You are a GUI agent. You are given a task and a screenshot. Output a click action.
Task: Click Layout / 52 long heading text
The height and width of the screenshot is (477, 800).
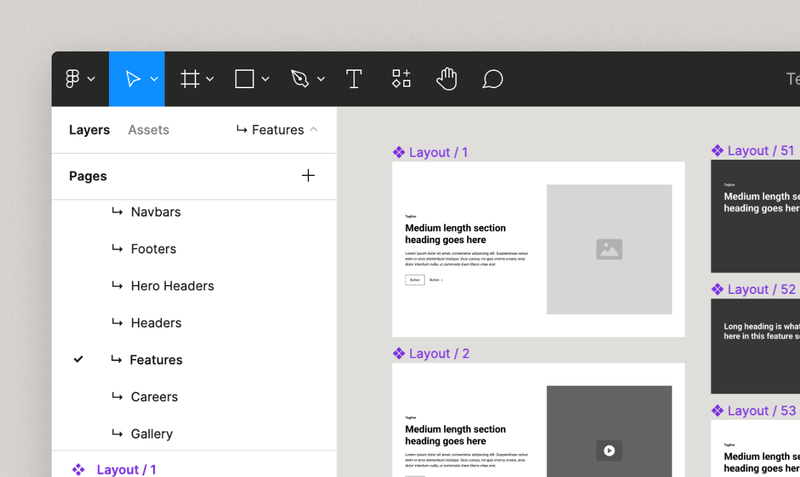point(761,331)
